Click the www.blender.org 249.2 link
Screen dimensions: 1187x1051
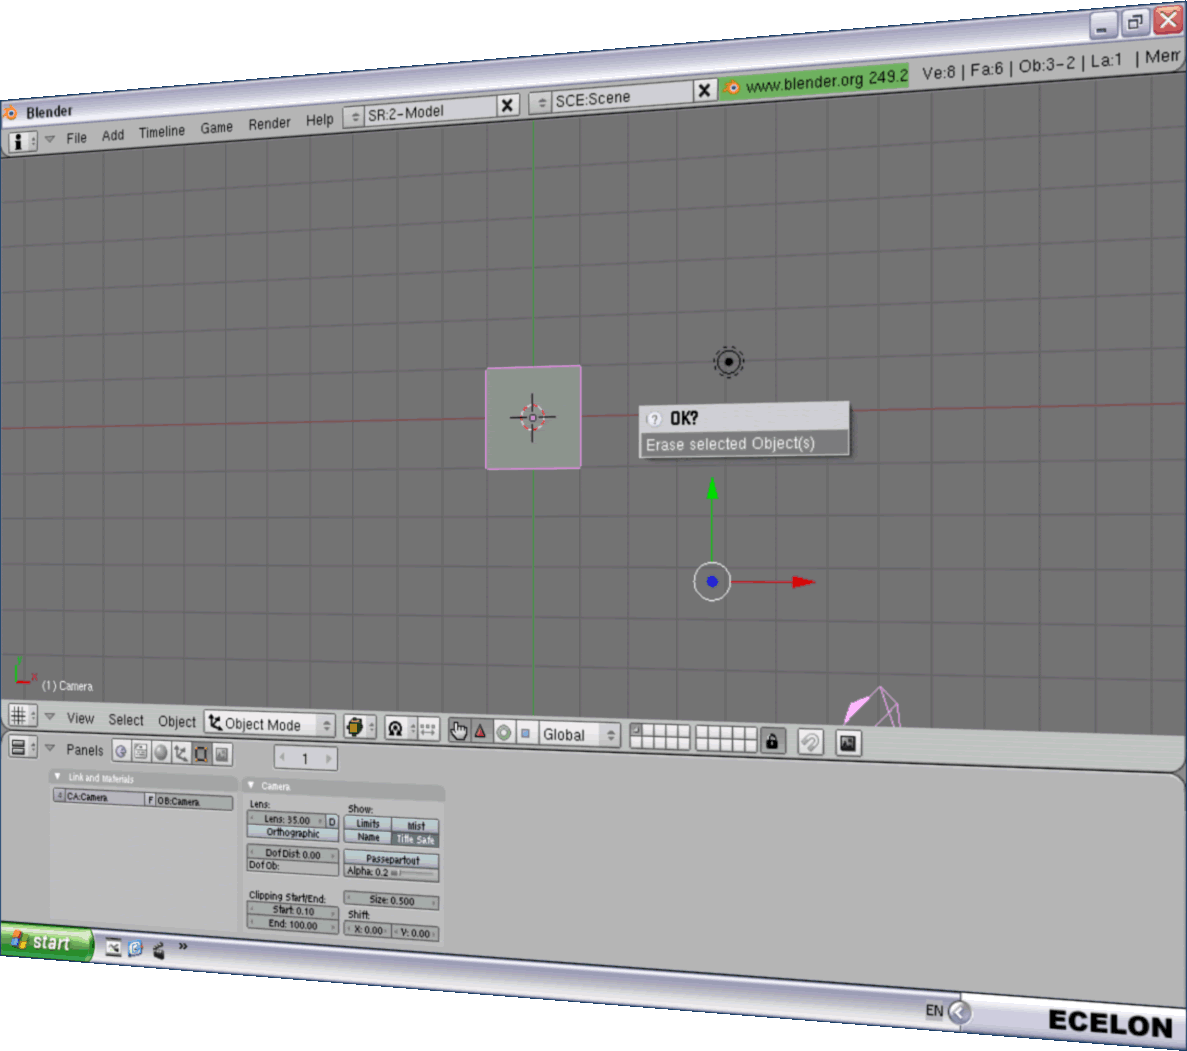click(x=826, y=80)
